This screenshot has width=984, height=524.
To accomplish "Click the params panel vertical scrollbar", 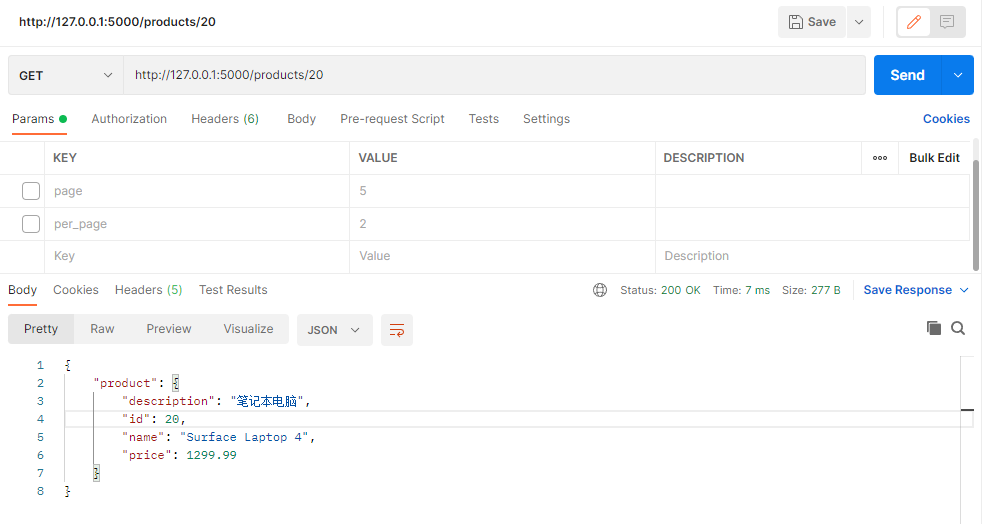I will (976, 215).
